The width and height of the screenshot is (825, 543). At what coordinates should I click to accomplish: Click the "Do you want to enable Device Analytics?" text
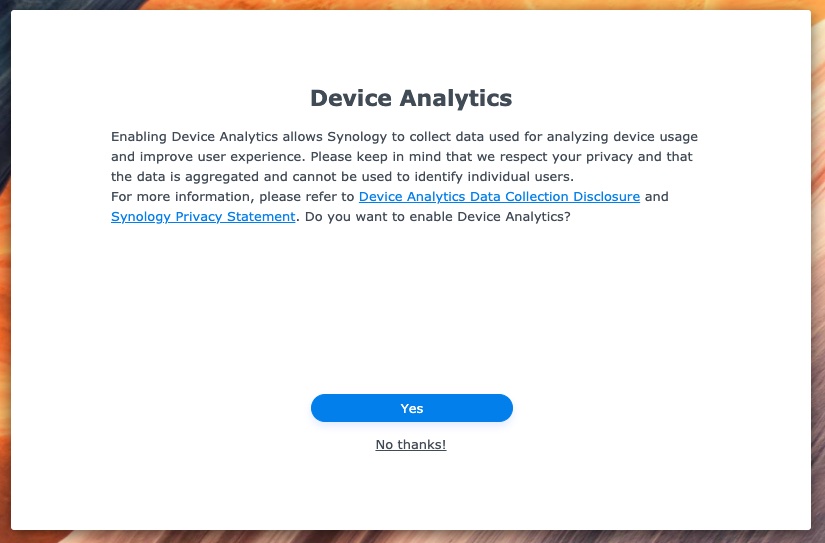(x=438, y=216)
